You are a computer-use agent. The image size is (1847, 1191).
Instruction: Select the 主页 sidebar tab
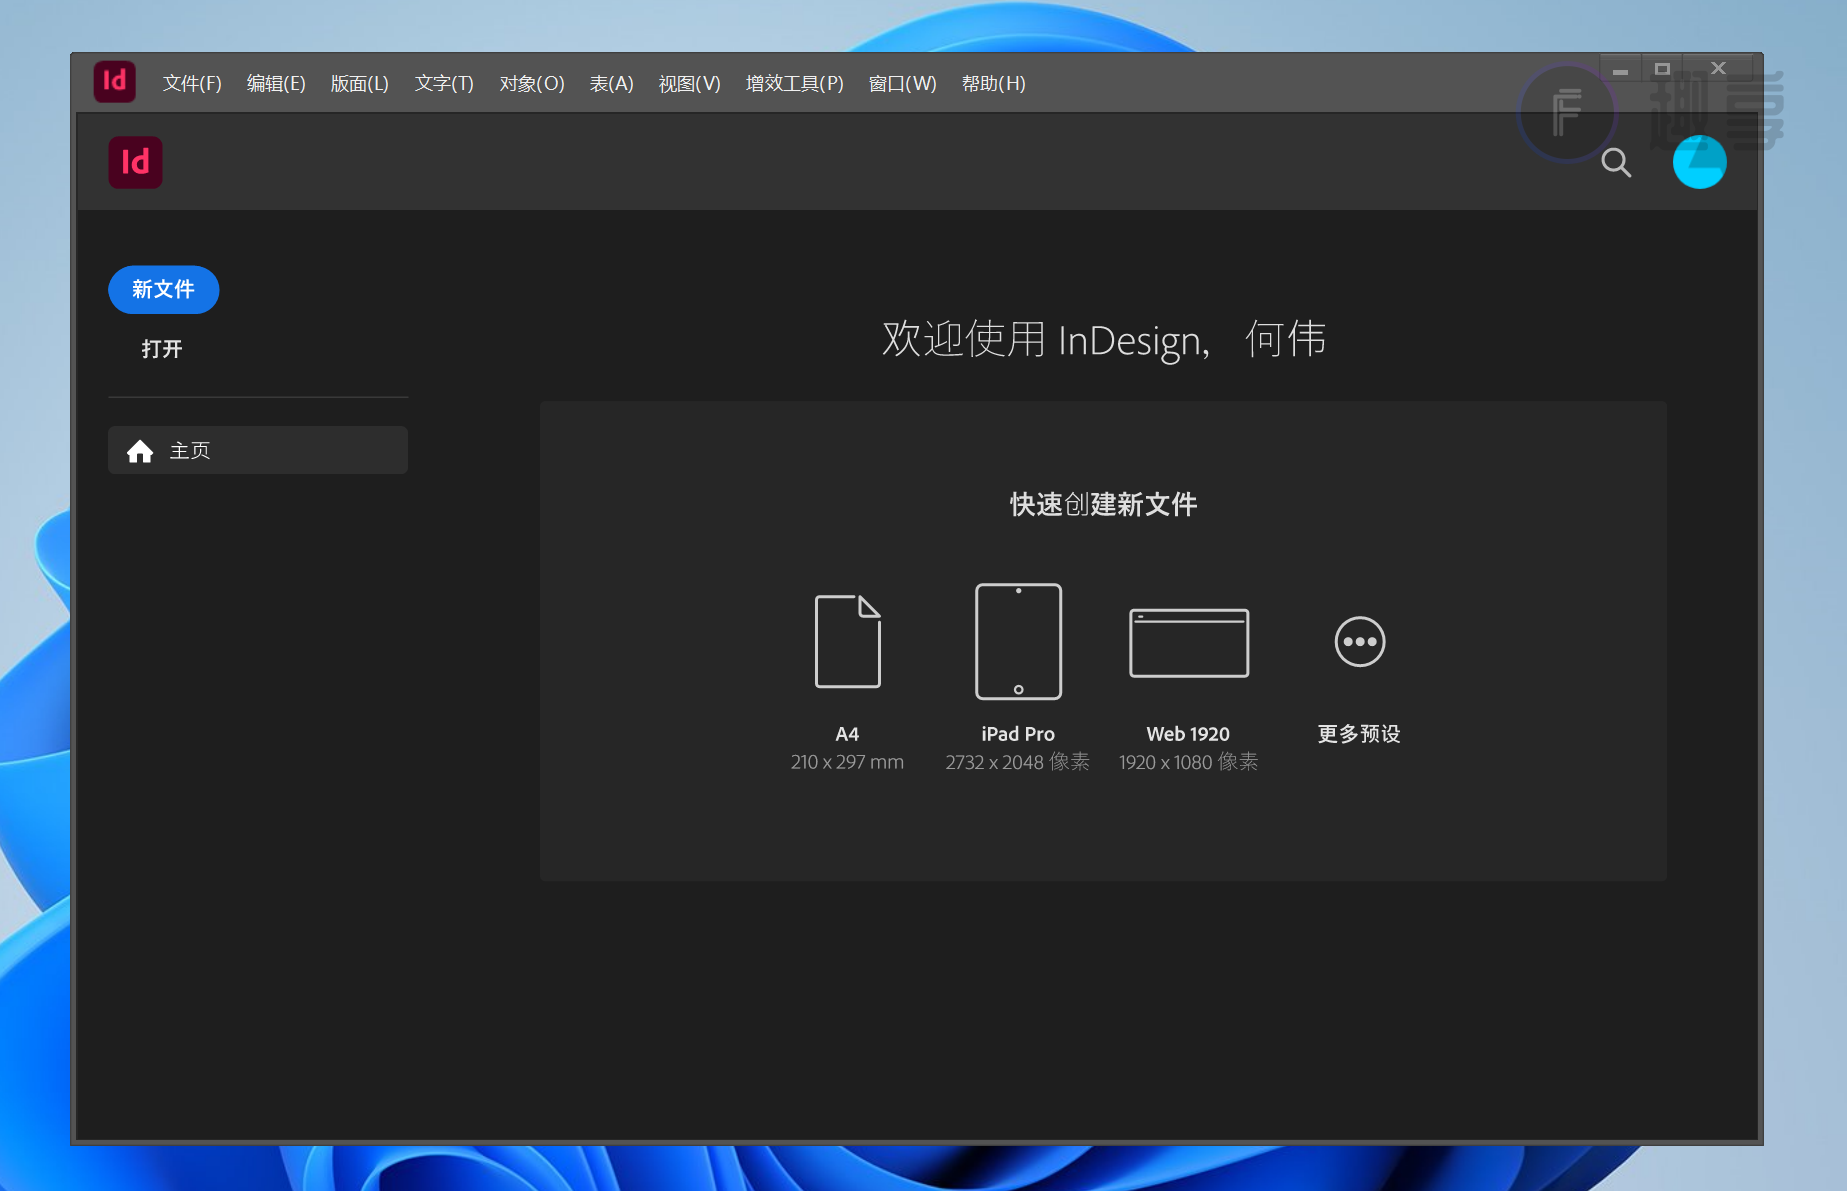click(x=258, y=450)
